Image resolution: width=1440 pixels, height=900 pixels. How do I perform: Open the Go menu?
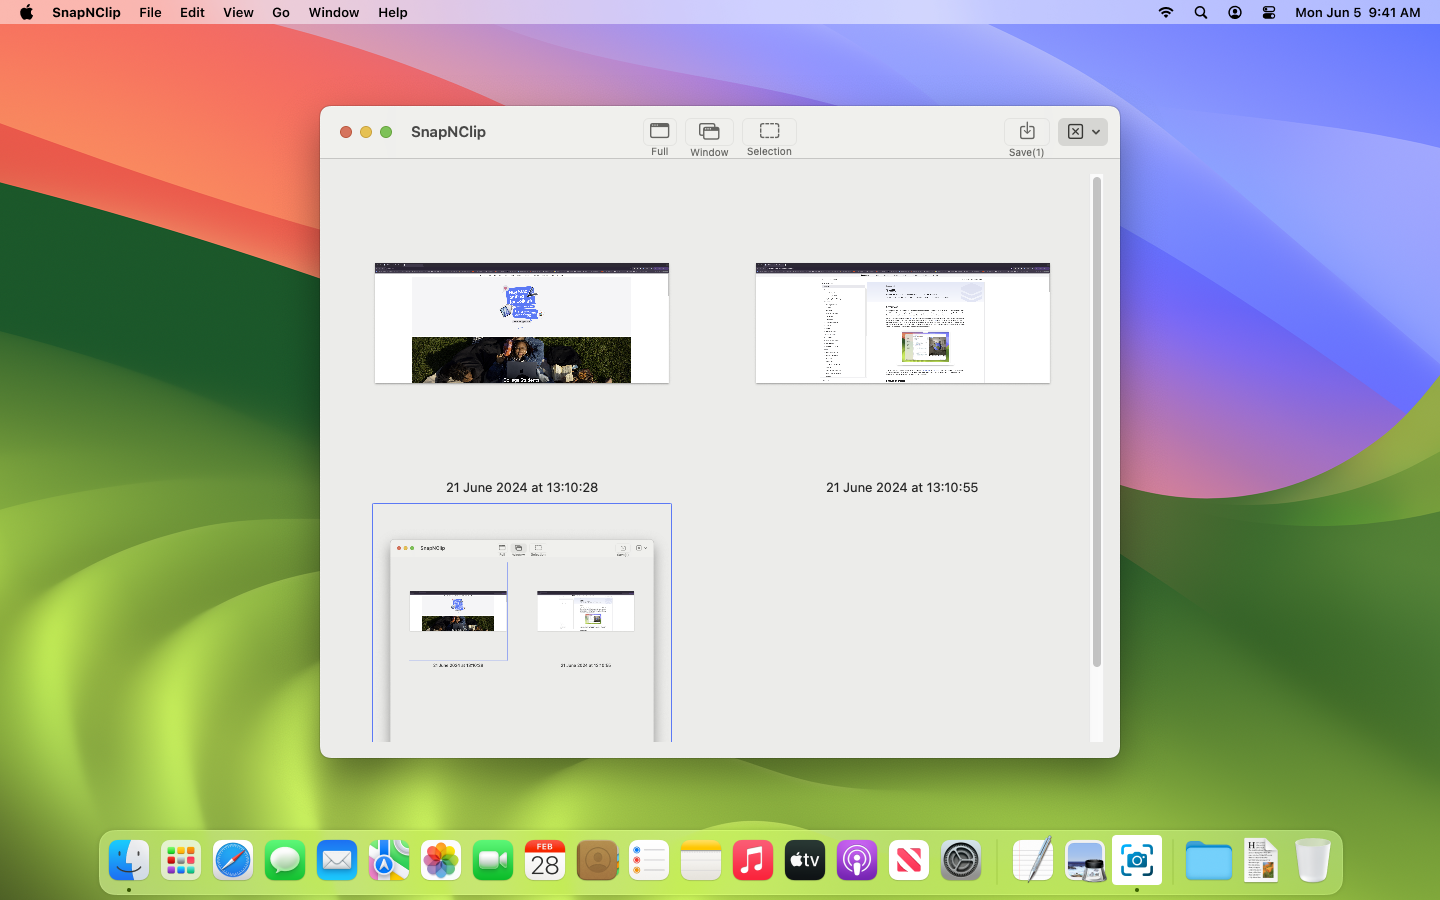pos(281,12)
